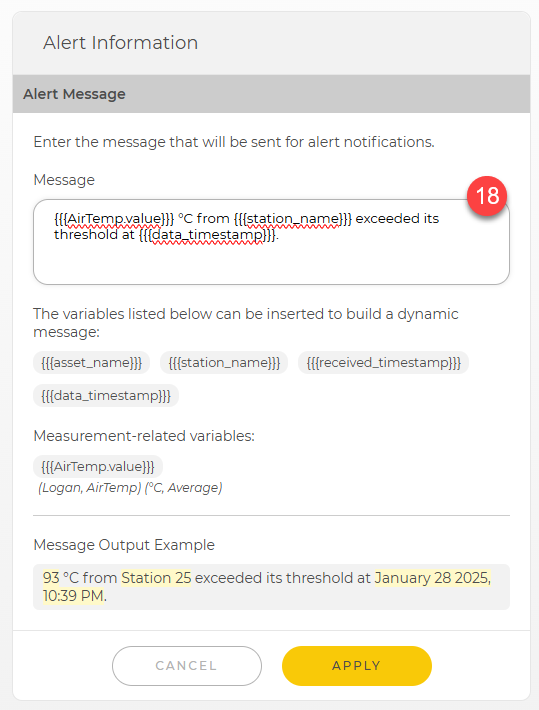Place cursor on data_timestamp inside message text
The height and width of the screenshot is (710, 539).
click(207, 235)
